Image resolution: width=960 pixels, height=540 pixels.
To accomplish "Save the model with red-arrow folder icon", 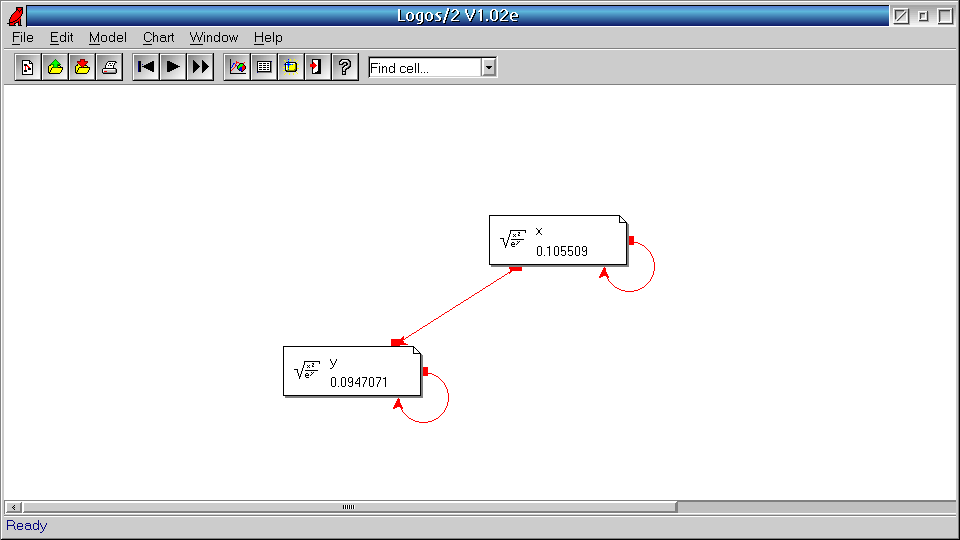I will coord(82,67).
